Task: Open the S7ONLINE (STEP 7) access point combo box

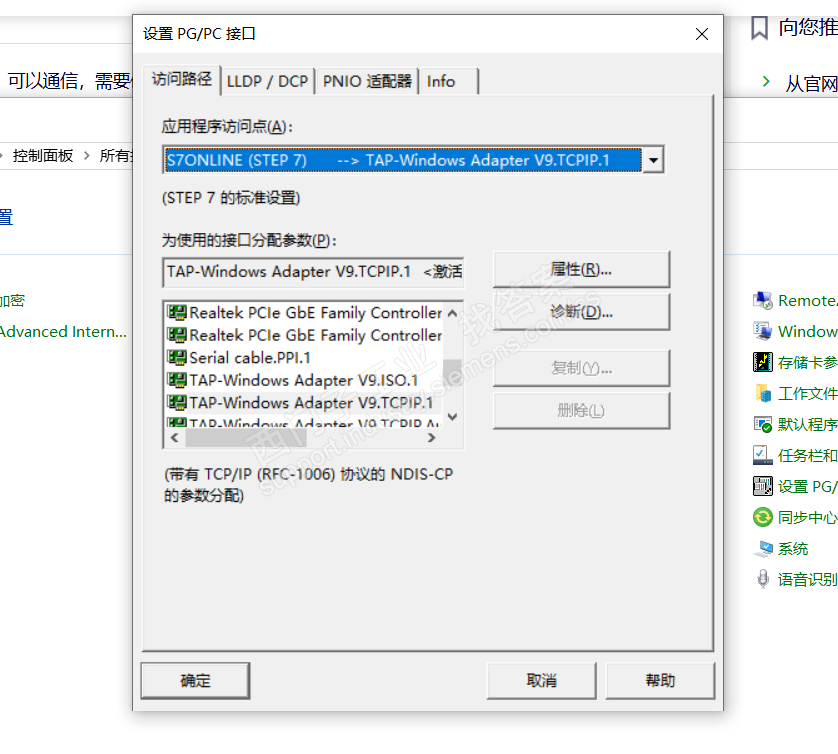Action: [x=413, y=160]
